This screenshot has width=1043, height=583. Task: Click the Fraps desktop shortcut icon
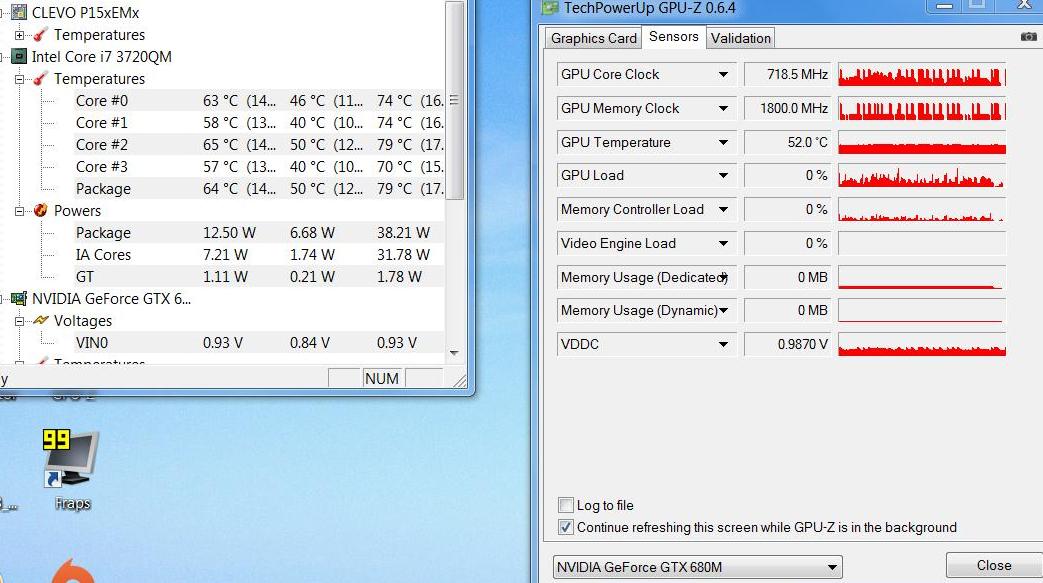[x=71, y=459]
